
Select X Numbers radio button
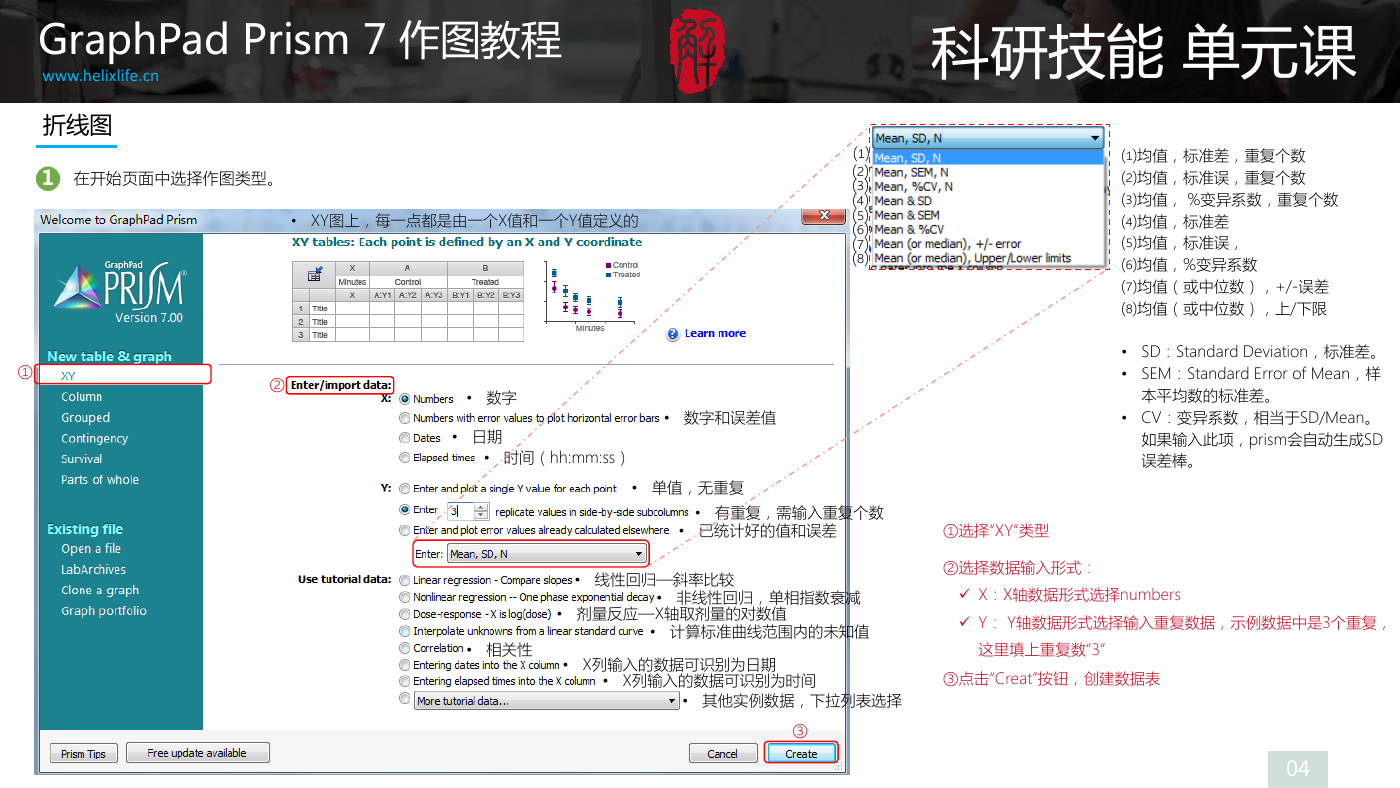[404, 399]
